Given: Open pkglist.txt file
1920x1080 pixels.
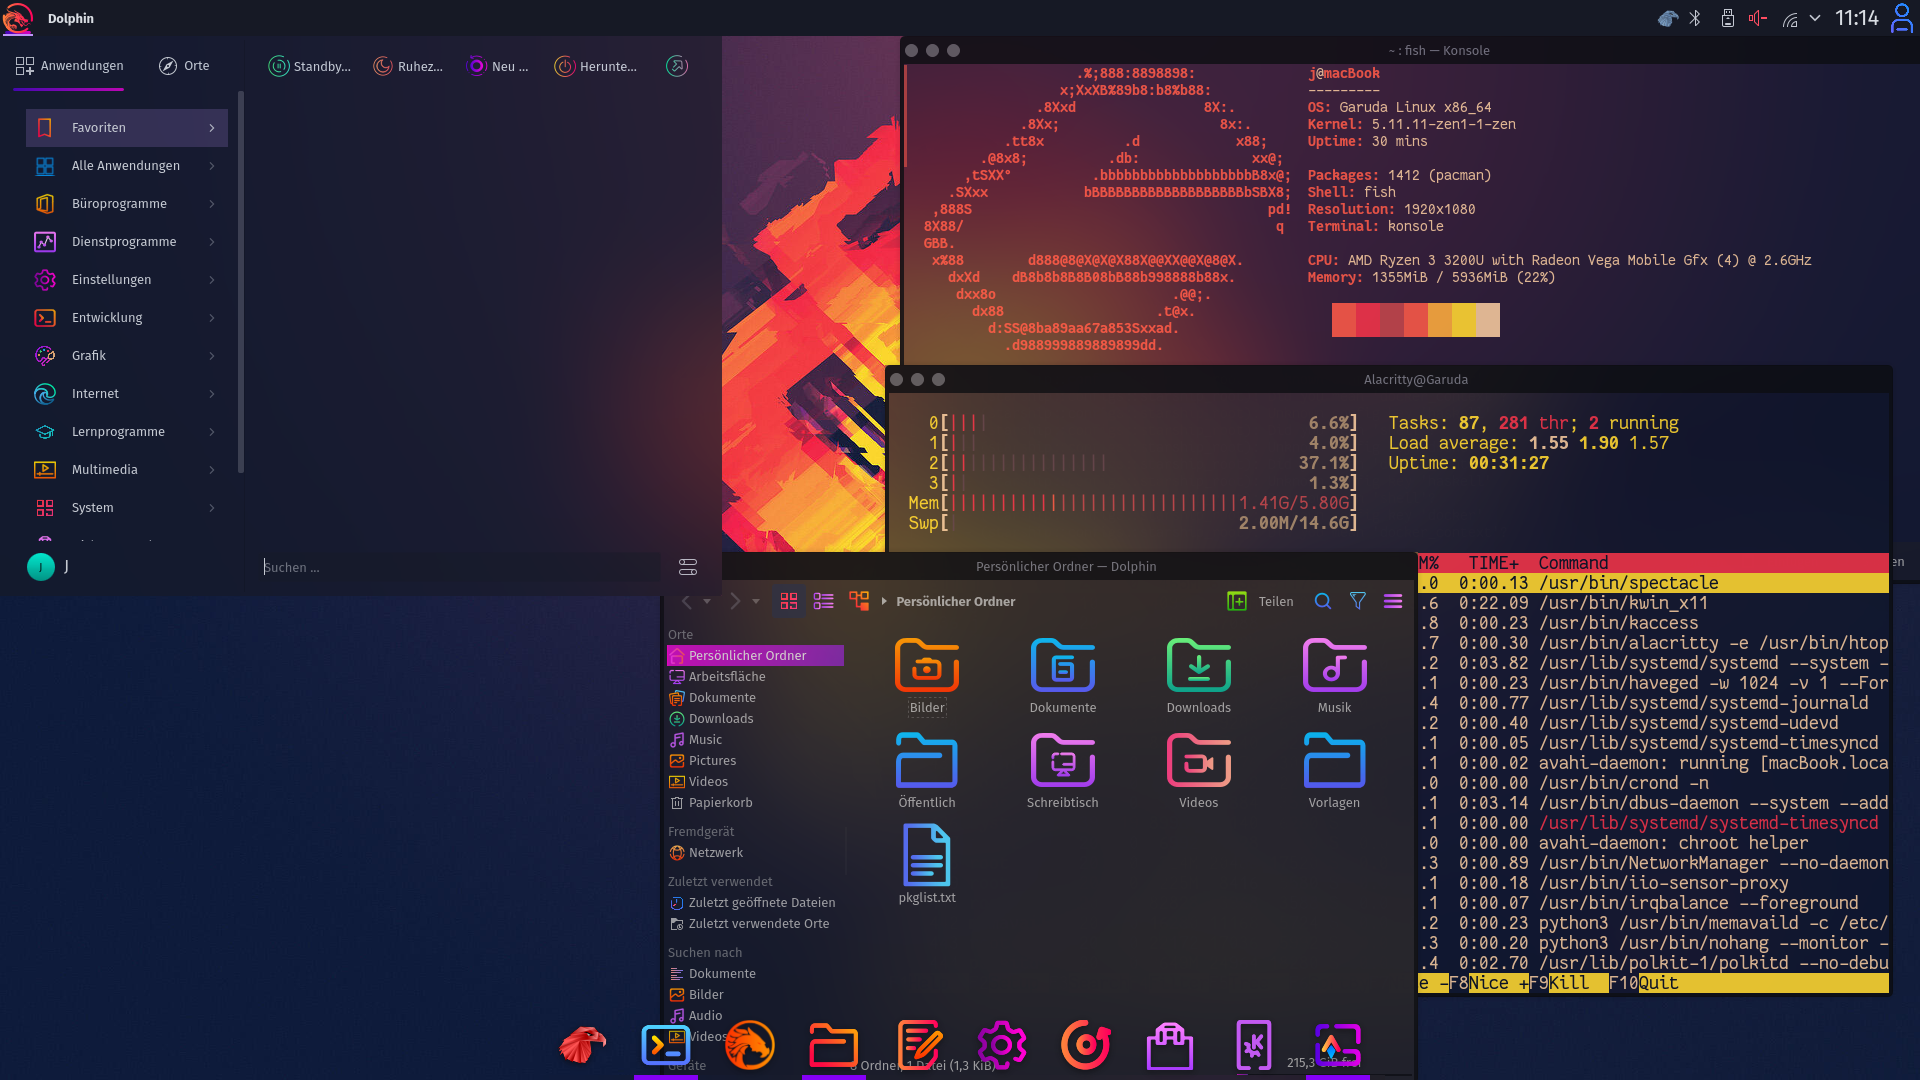Looking at the screenshot, I should tap(927, 857).
